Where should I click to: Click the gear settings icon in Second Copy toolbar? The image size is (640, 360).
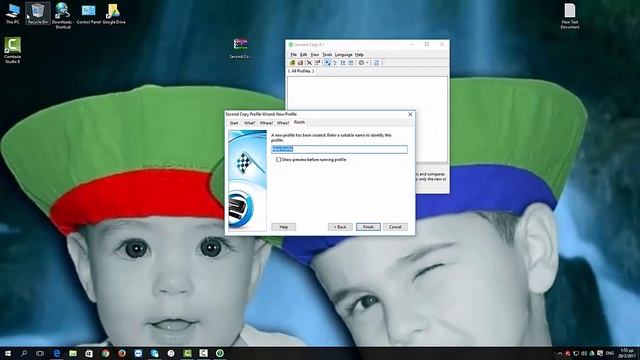[361, 63]
